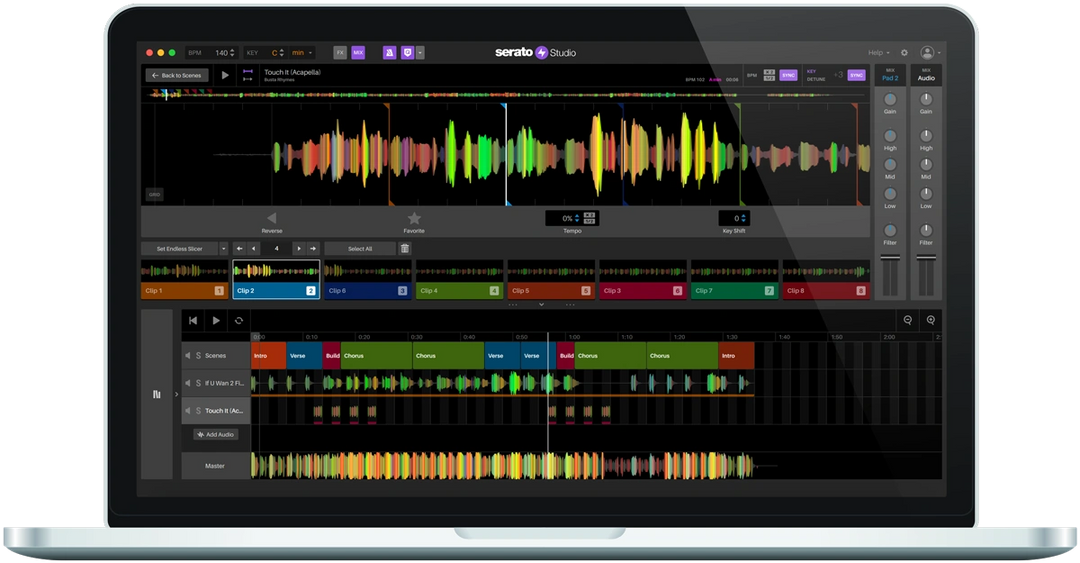Viewport: 1080px width, 563px height.
Task: Go Back to Scenes
Action: coord(177,75)
